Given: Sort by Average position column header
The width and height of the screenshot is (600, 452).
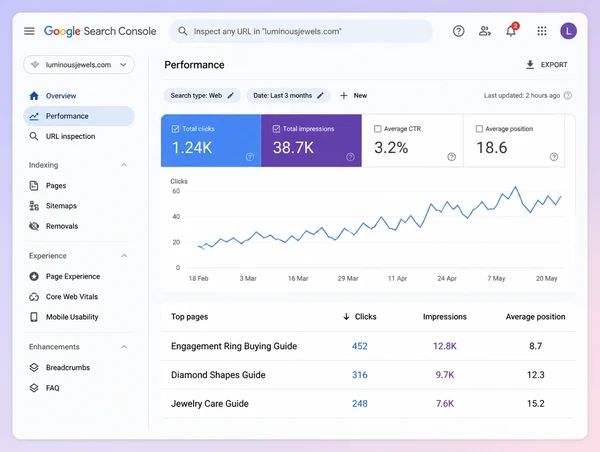Looking at the screenshot, I should [535, 317].
